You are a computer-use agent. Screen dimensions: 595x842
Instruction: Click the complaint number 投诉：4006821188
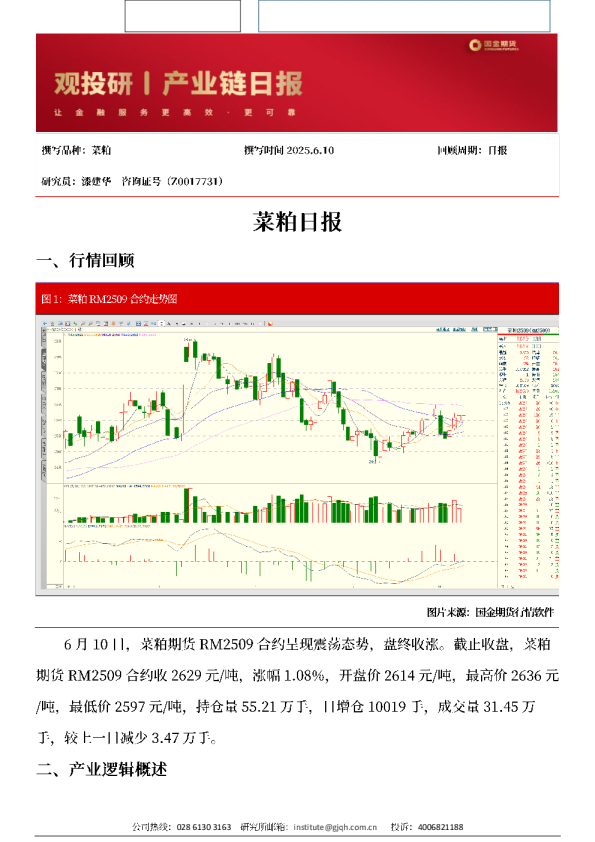click(x=427, y=827)
